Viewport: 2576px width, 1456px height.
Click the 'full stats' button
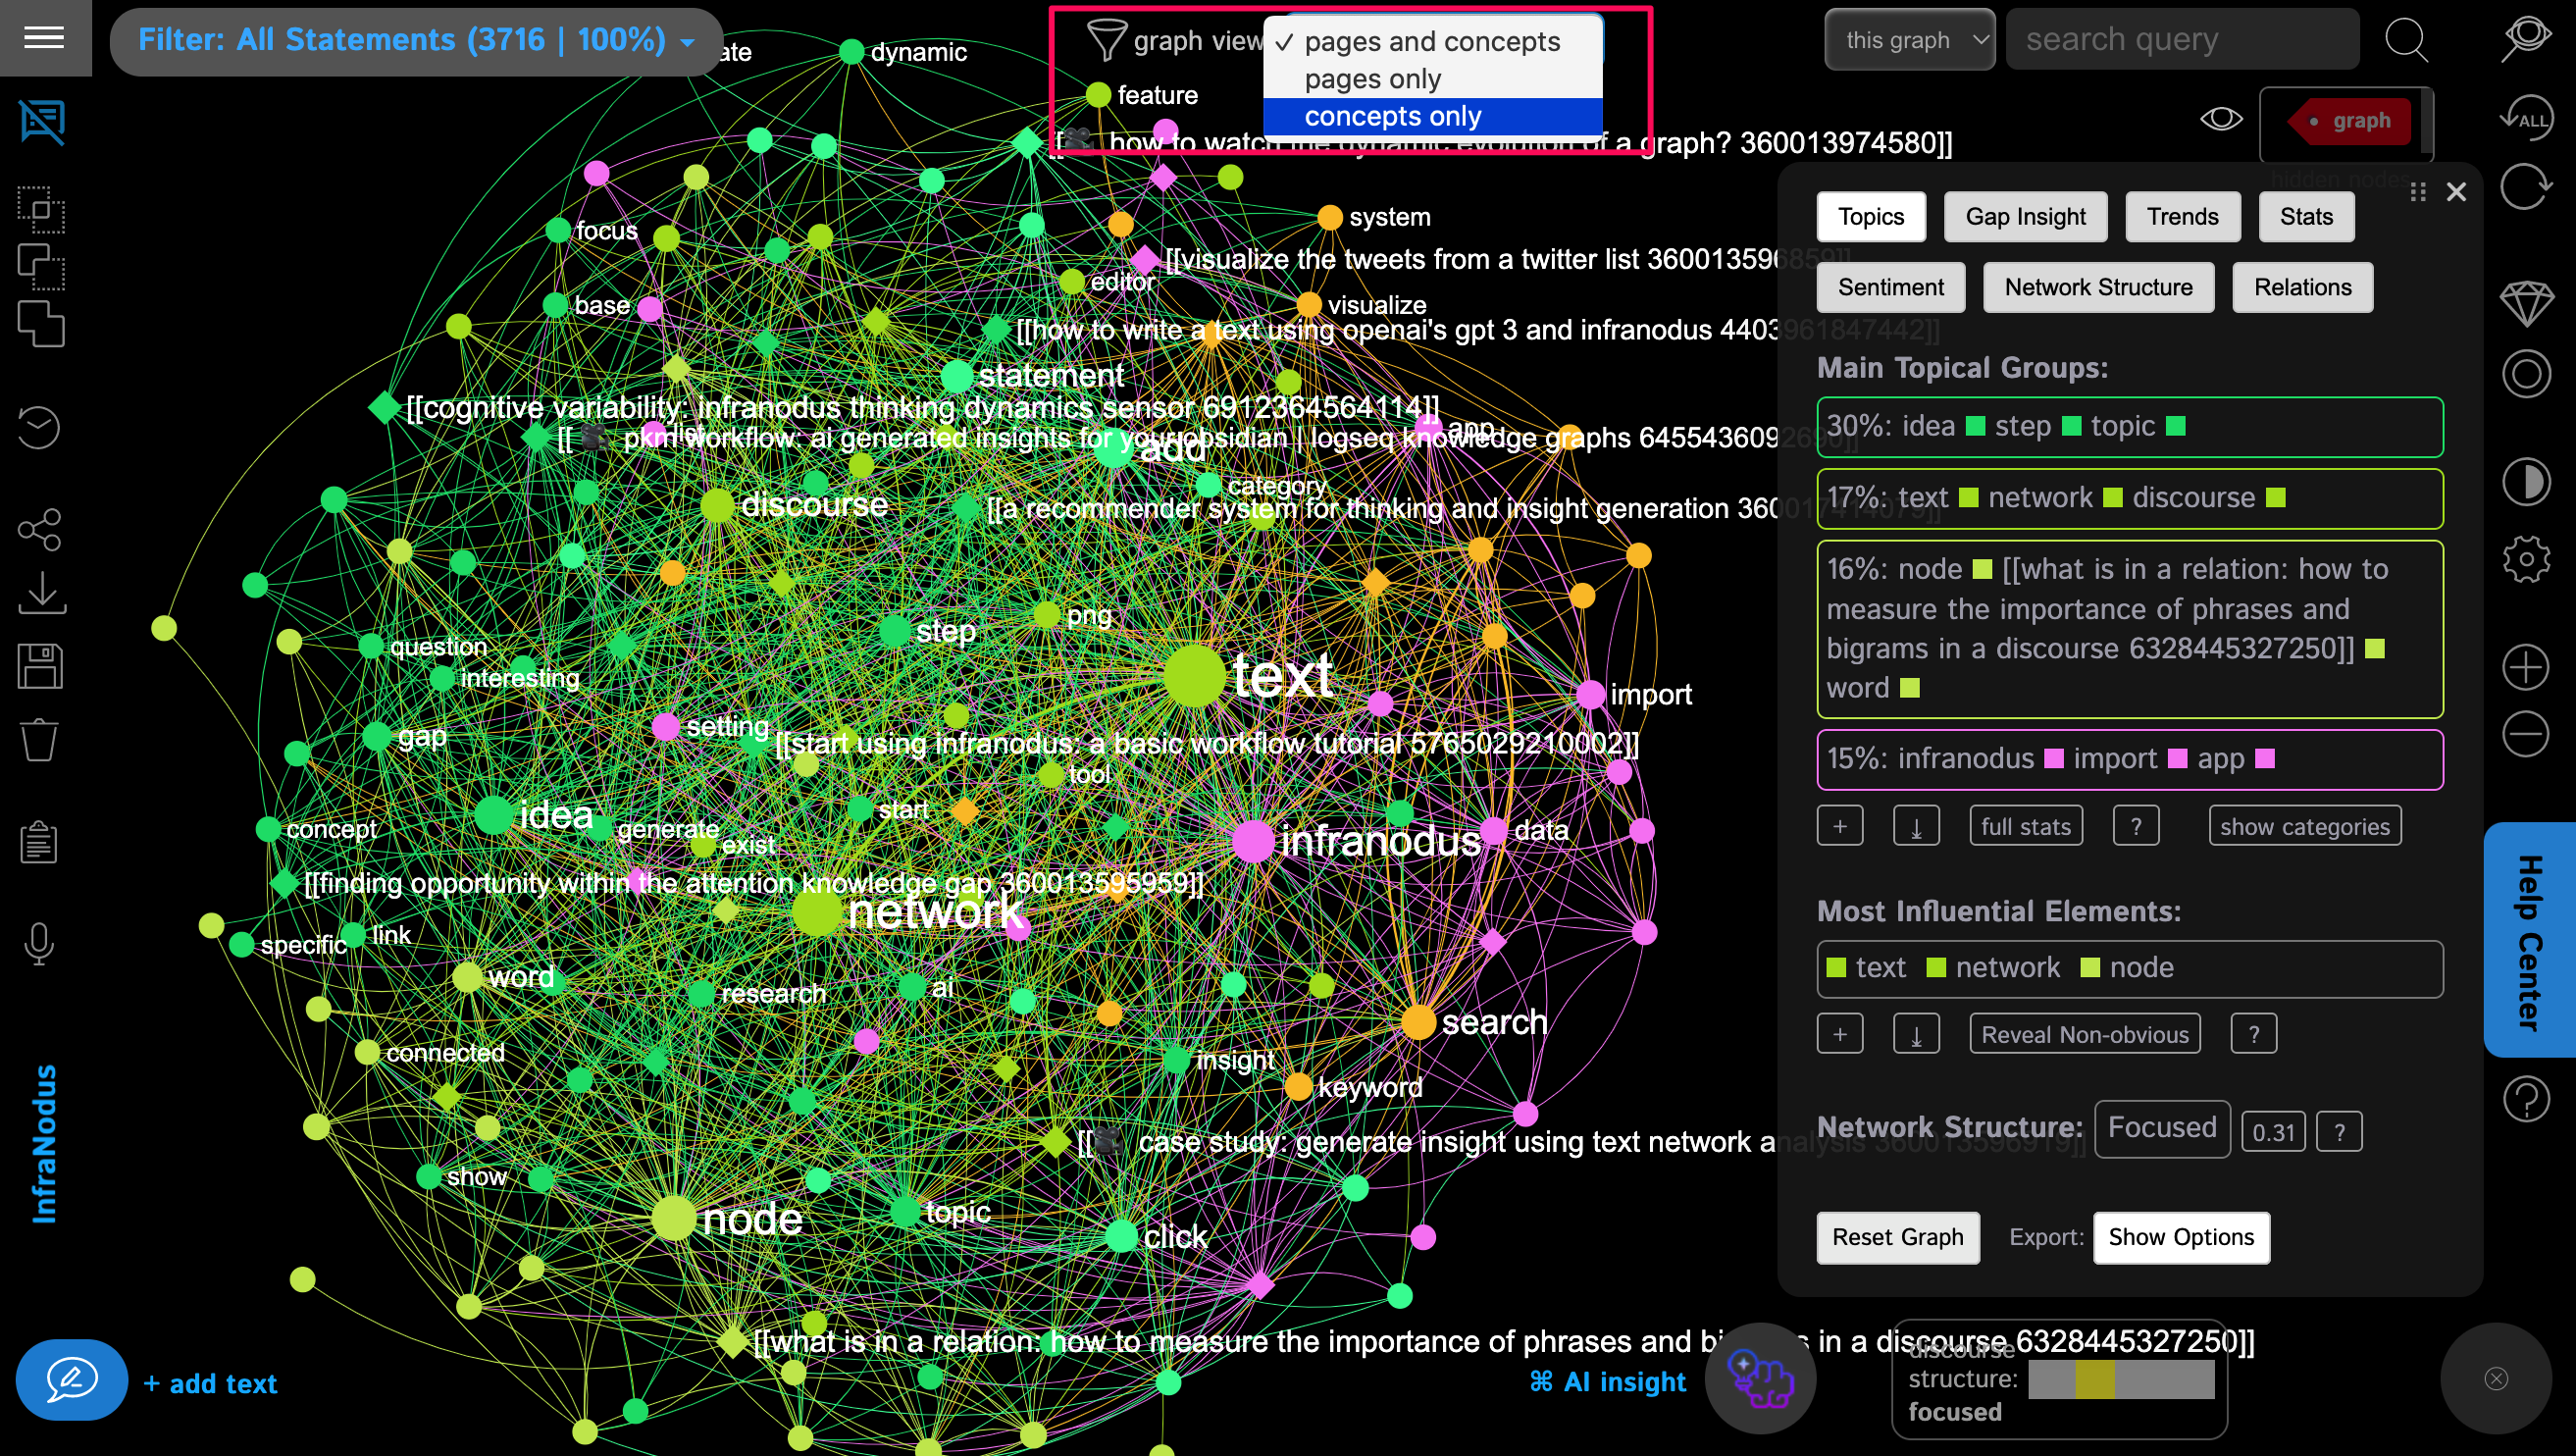point(2026,826)
